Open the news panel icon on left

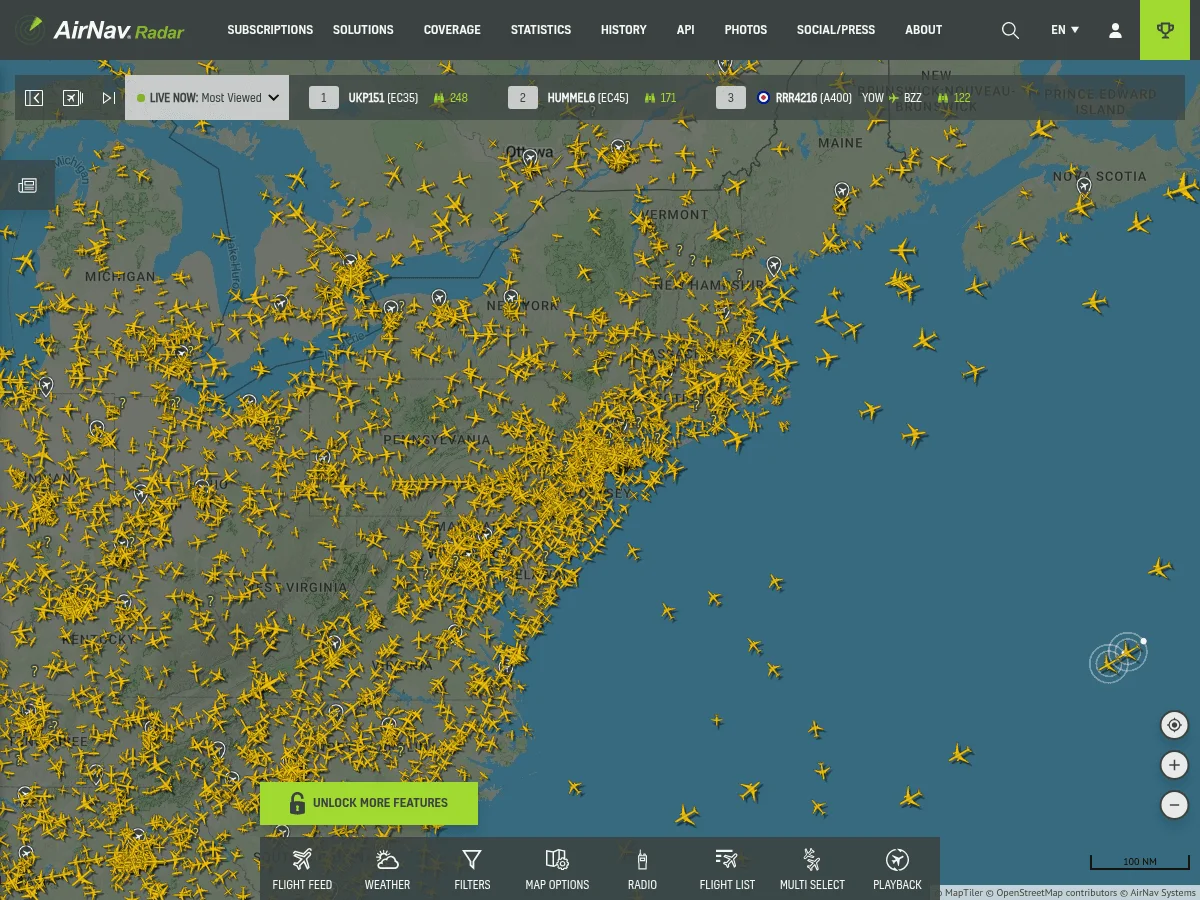[x=28, y=185]
